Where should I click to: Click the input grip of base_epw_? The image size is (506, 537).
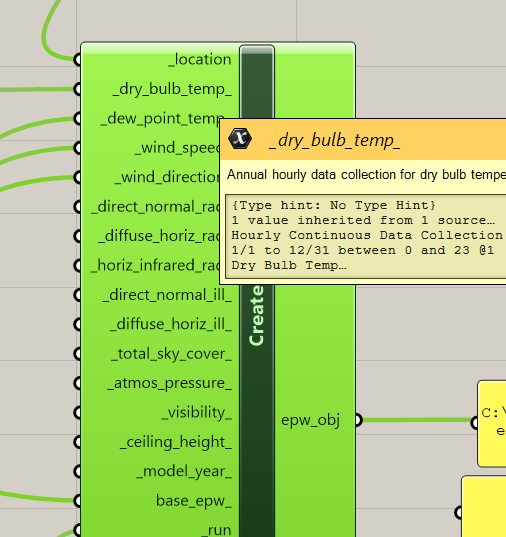tap(78, 501)
